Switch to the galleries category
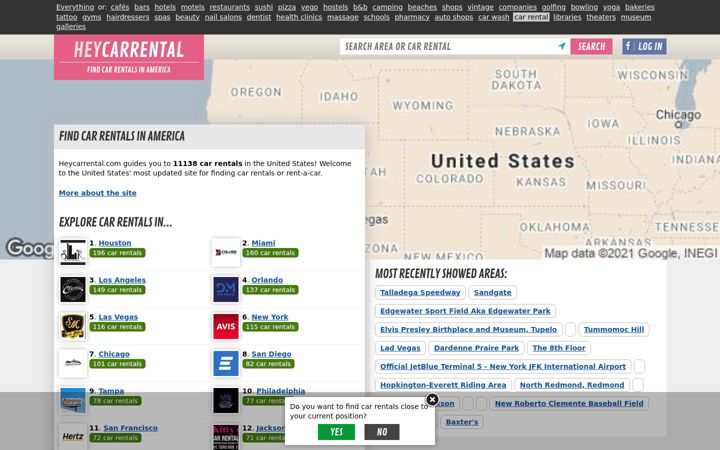Image resolution: width=720 pixels, height=450 pixels. [71, 27]
